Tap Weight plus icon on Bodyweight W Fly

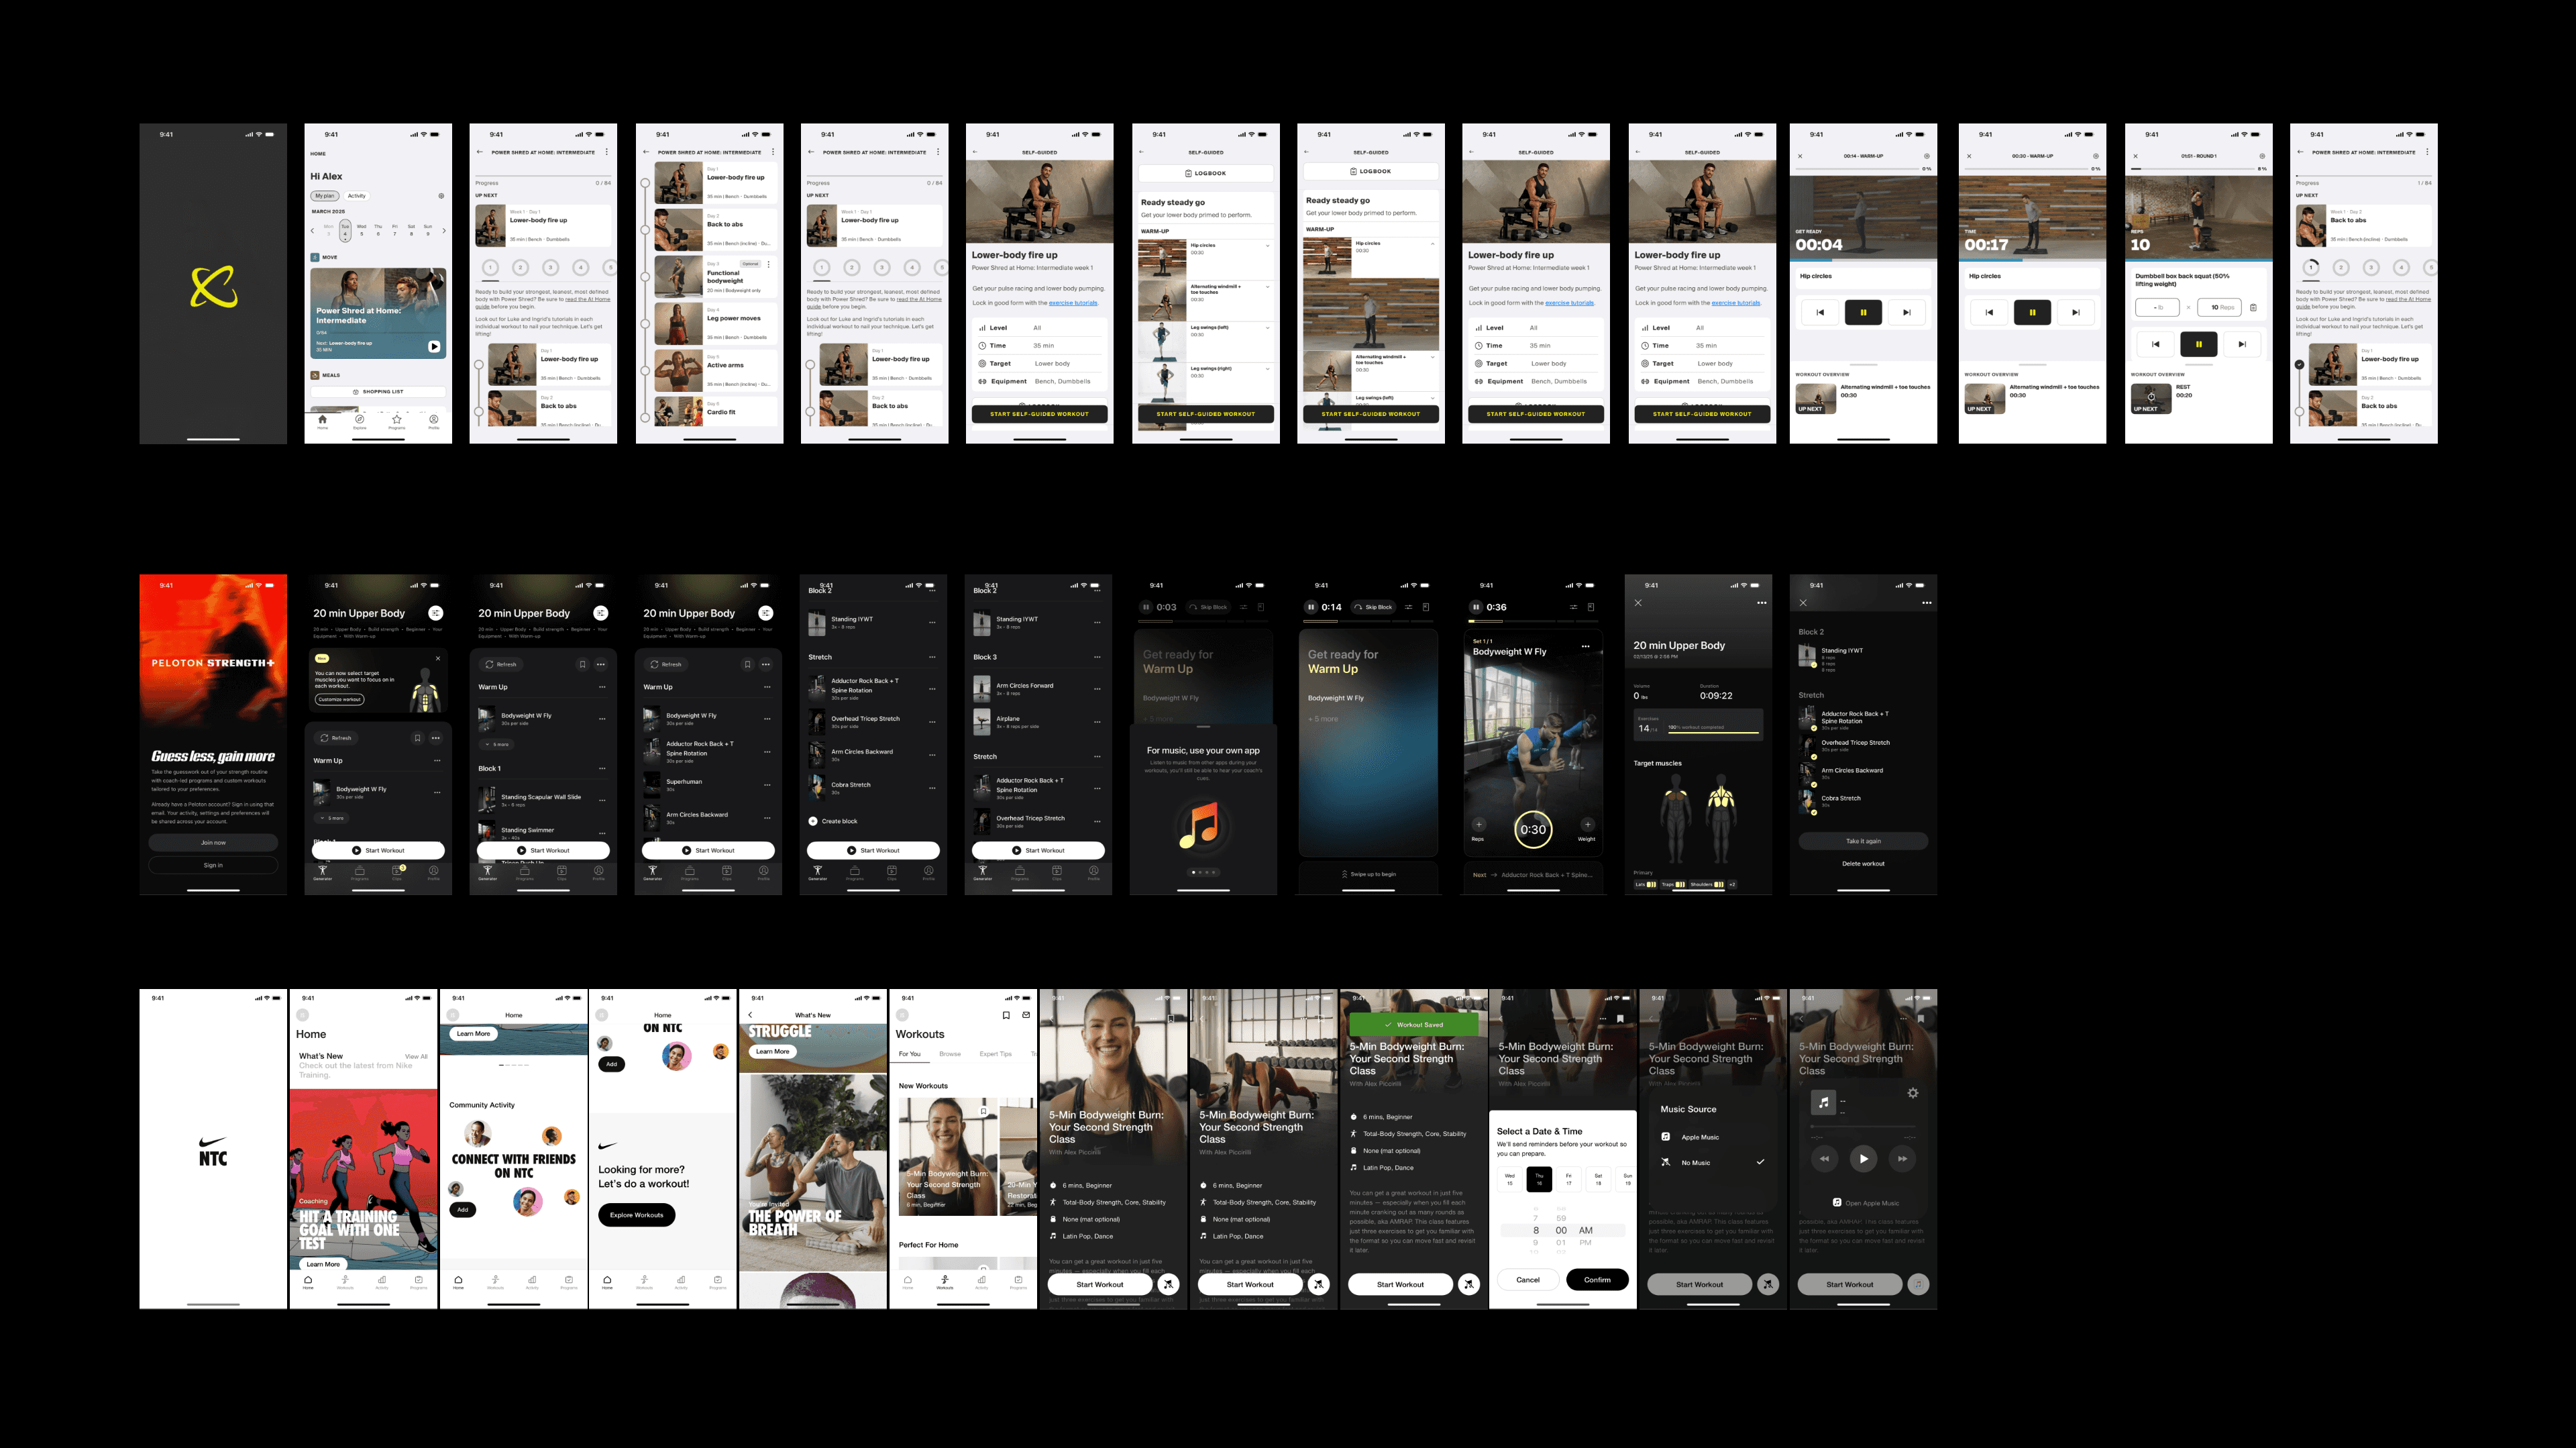click(x=1587, y=824)
